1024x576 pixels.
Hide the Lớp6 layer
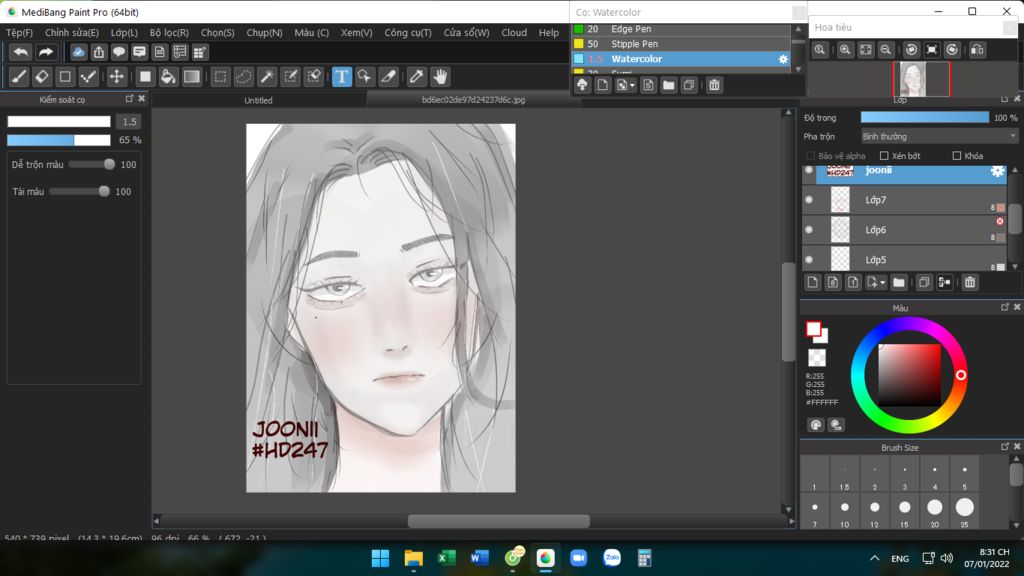pyautogui.click(x=809, y=230)
